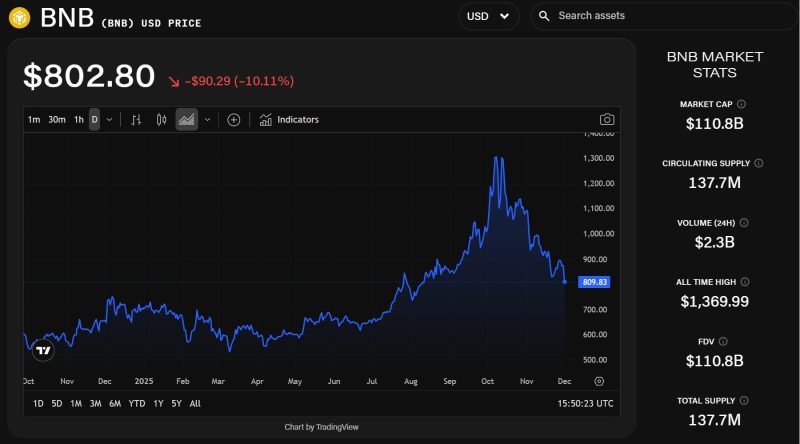Click the TradingView logo on the chart
Screen dimensions: 800x444
[x=43, y=350]
